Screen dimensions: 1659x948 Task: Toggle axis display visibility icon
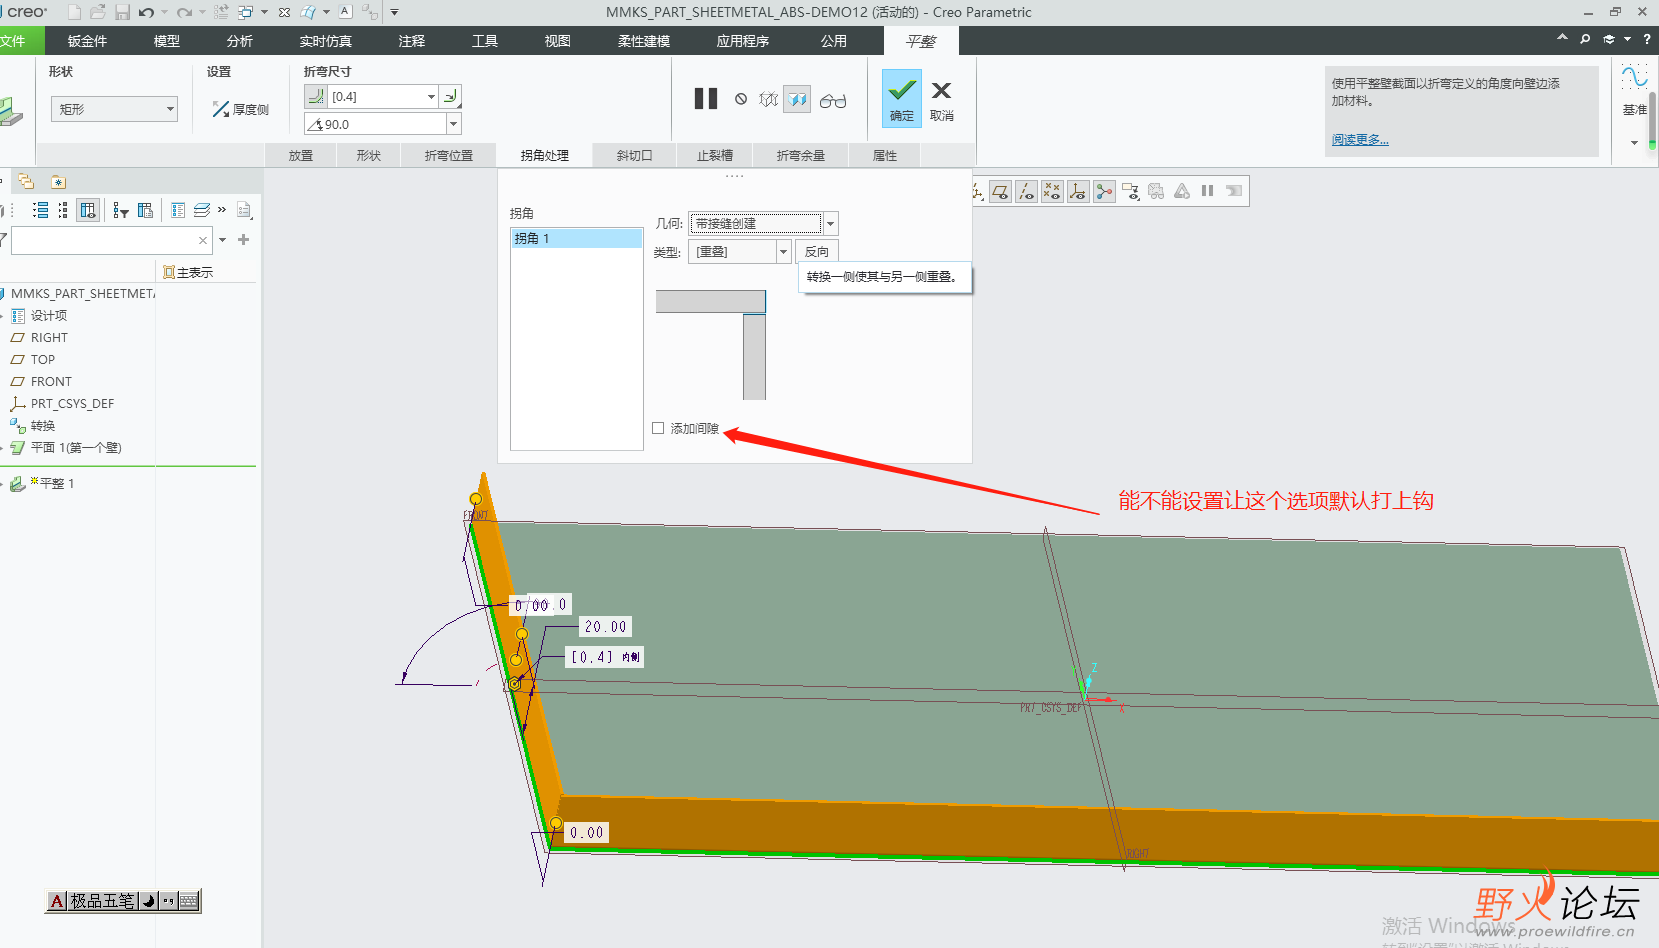(x=1027, y=191)
